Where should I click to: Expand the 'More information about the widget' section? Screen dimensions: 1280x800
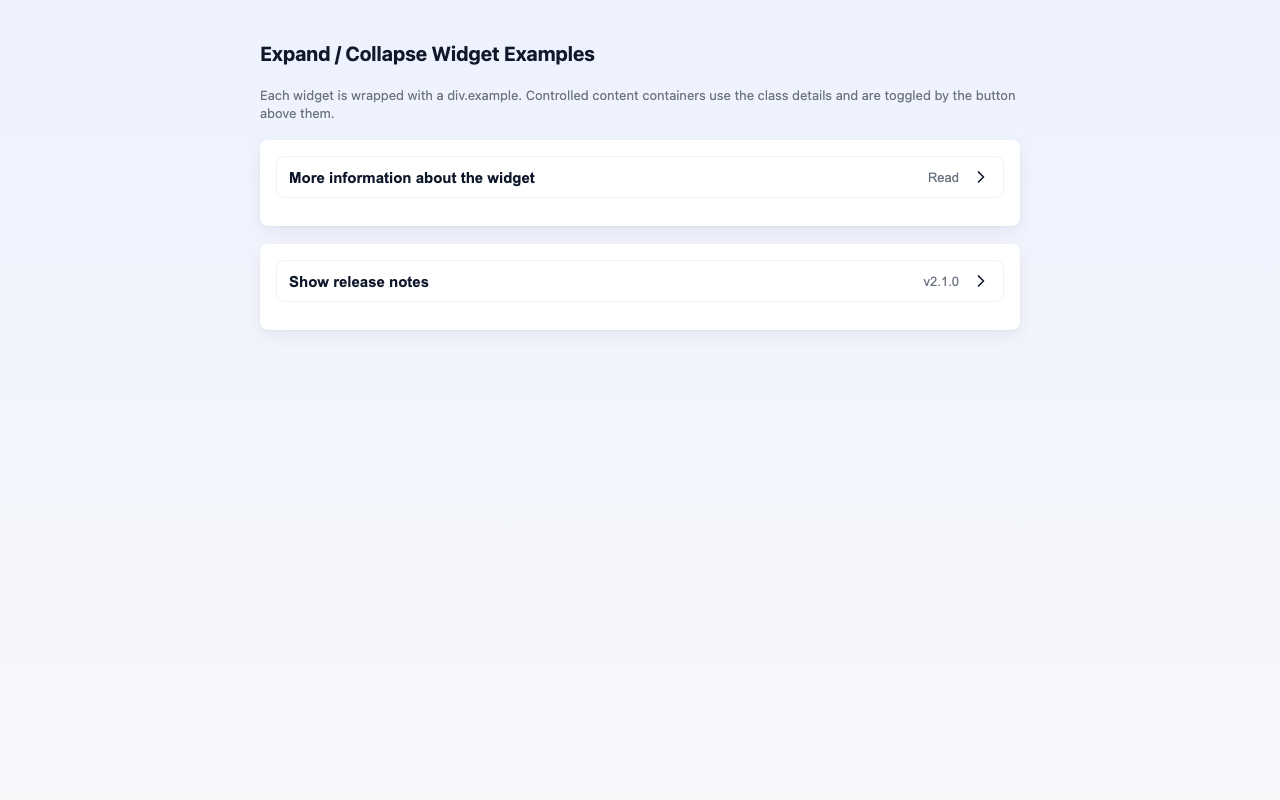(640, 177)
